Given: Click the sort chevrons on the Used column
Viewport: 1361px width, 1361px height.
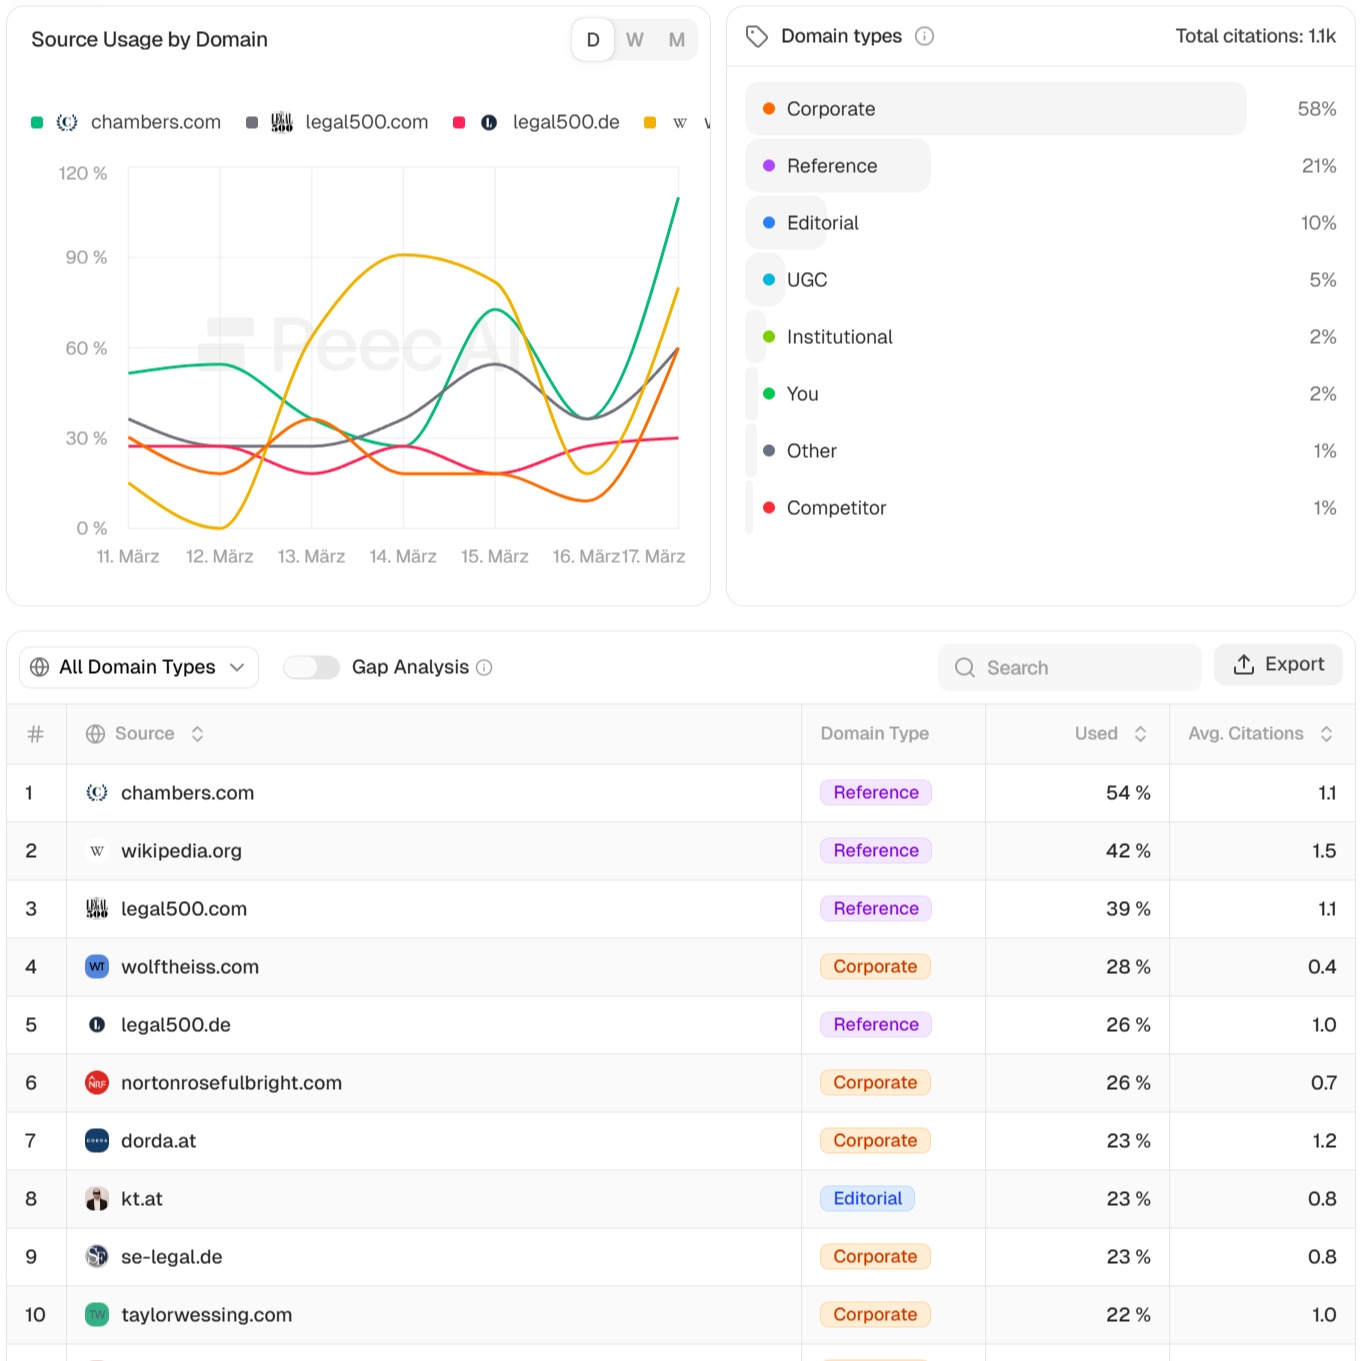Looking at the screenshot, I should (x=1141, y=733).
